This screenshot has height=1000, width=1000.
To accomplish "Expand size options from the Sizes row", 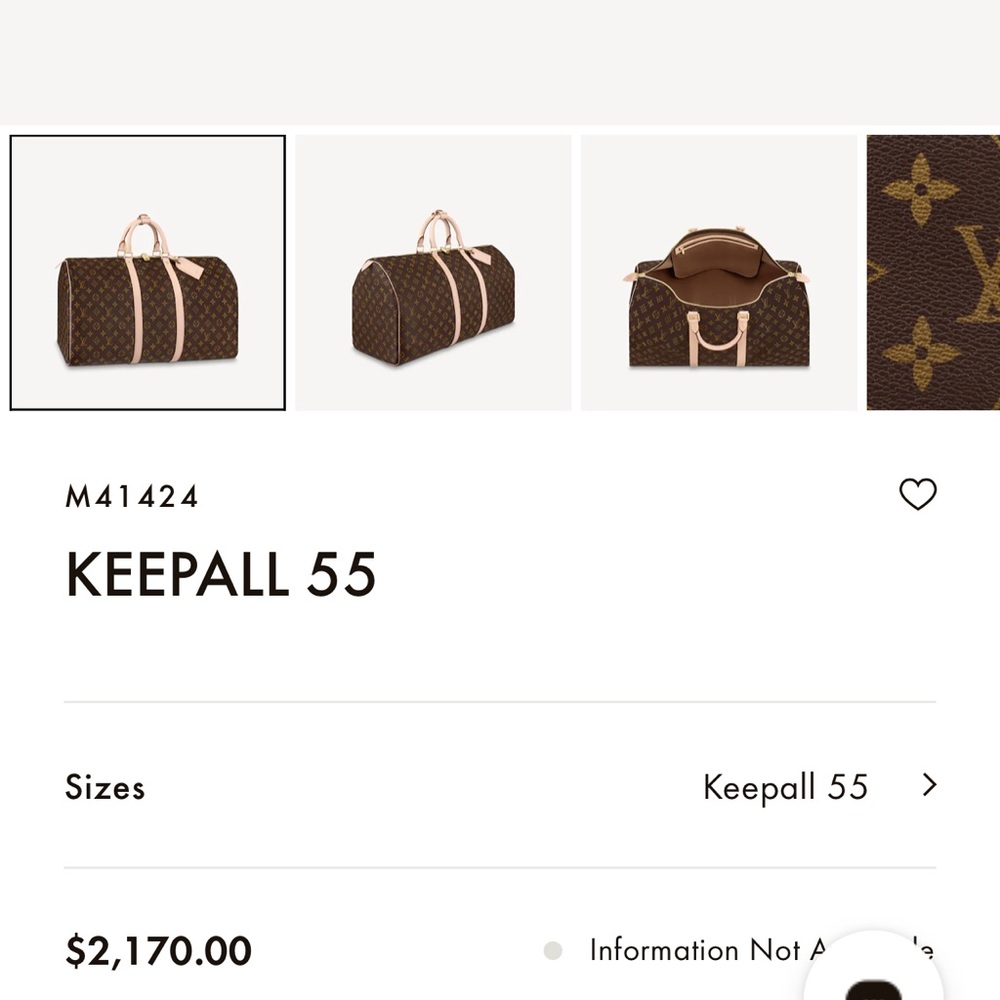I will tap(500, 786).
